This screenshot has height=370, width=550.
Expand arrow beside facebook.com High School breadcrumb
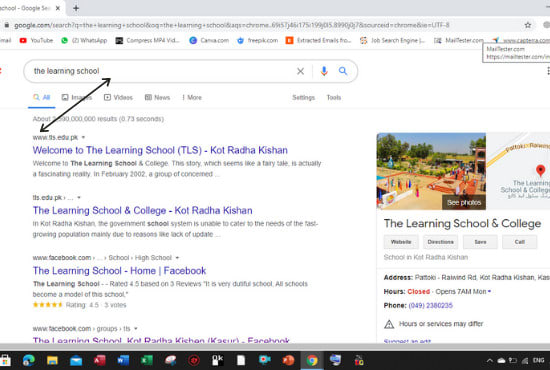point(177,258)
